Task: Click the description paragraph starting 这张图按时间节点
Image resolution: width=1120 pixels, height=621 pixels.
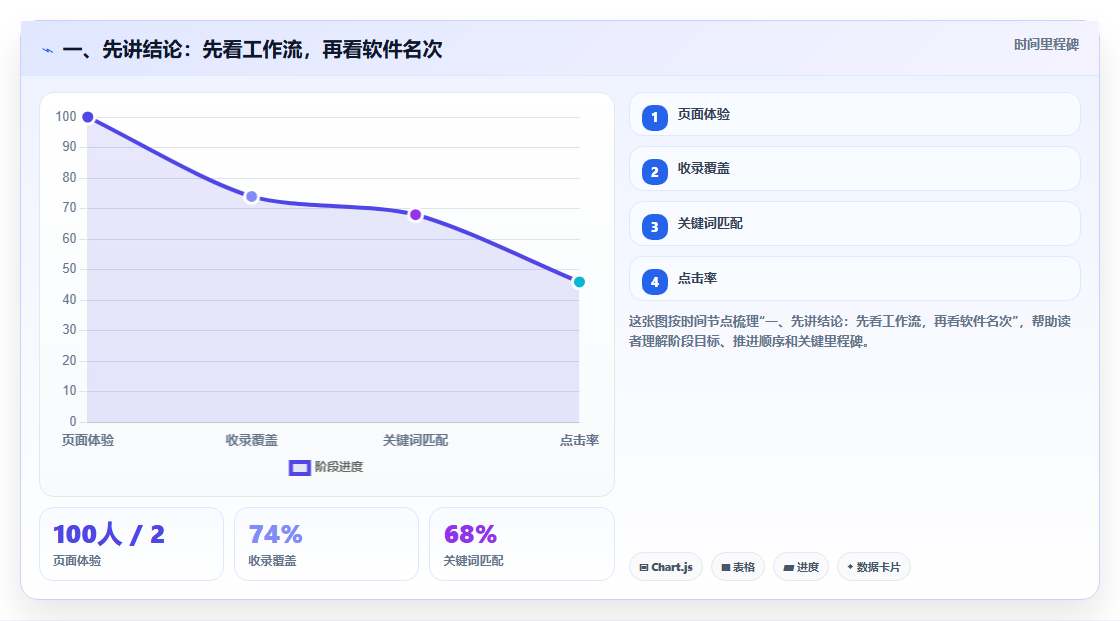Action: (x=850, y=331)
